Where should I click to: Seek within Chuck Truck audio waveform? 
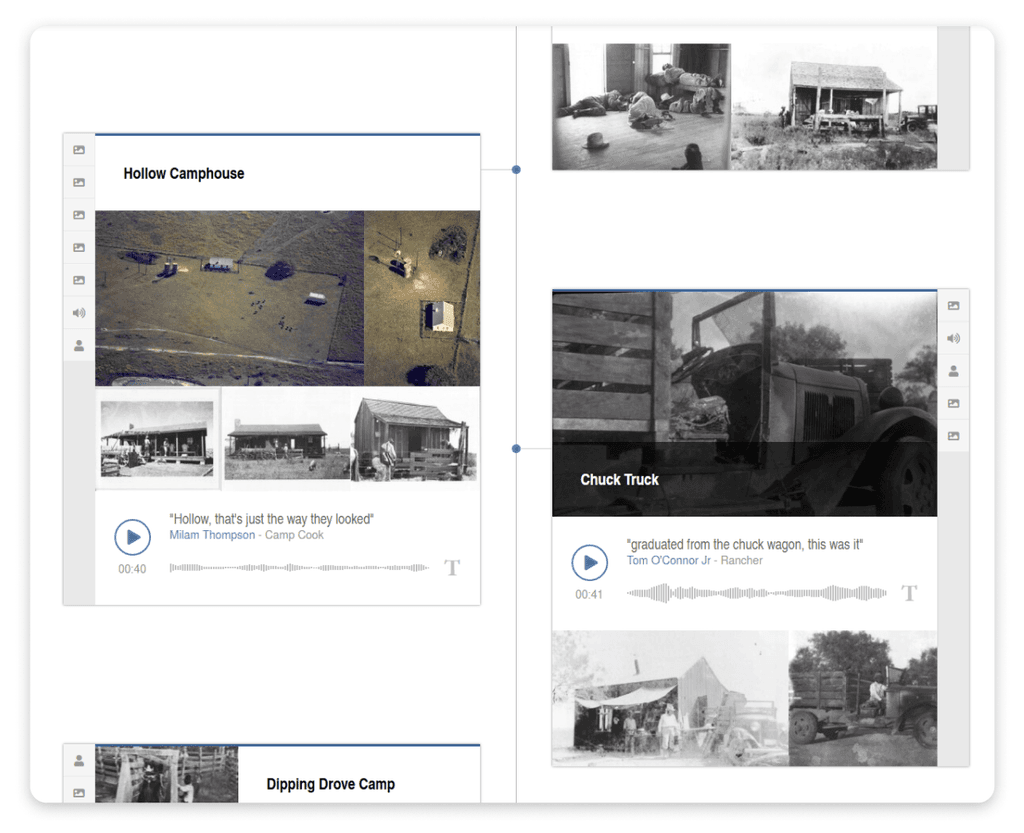pos(756,593)
